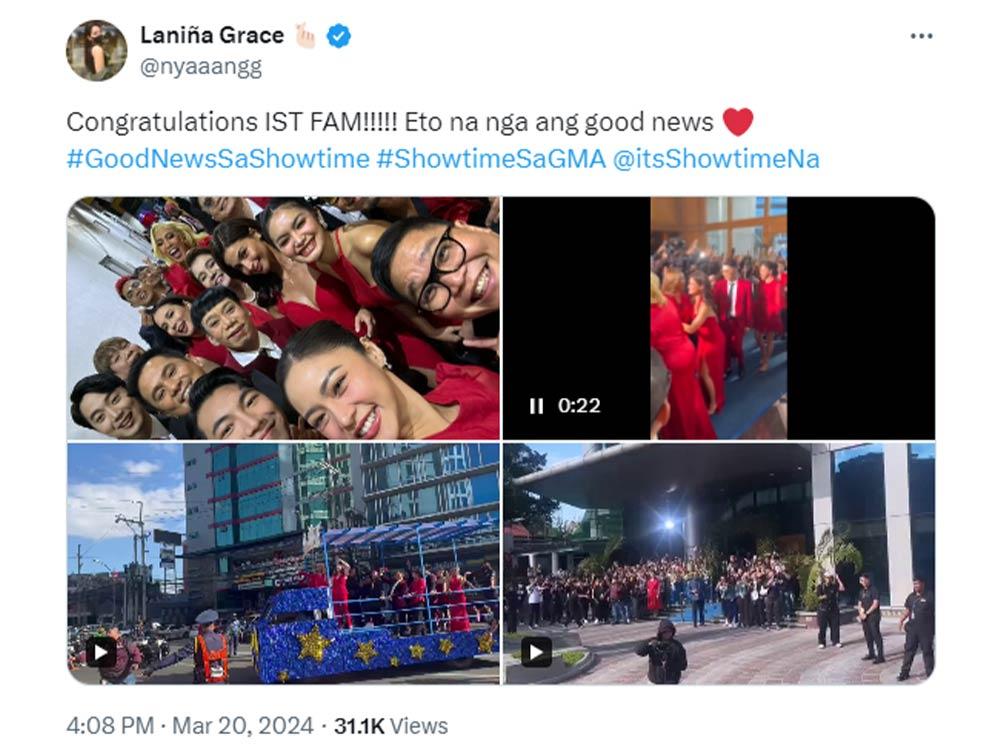1000x750 pixels.
Task: Play the parade float video
Action: (101, 652)
